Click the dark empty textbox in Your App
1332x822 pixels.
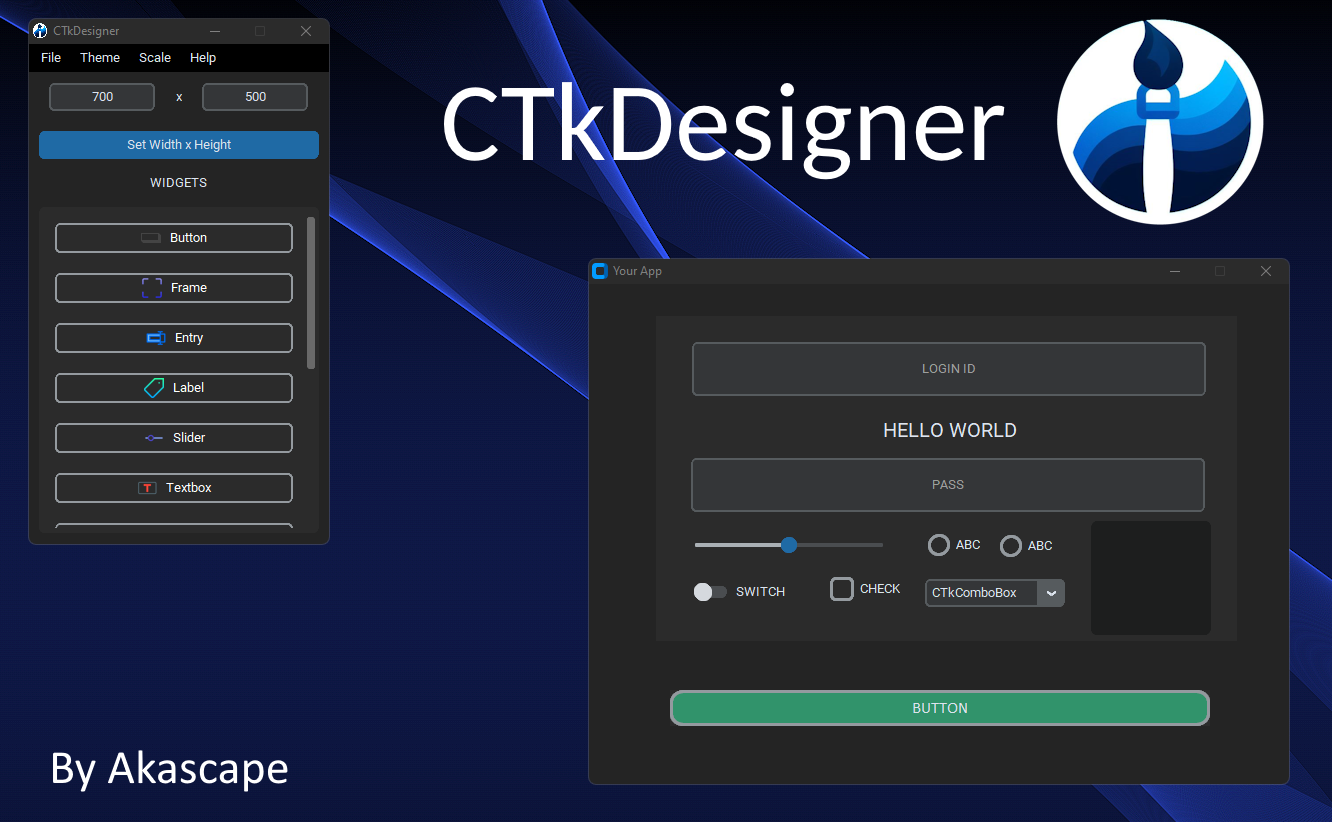(1151, 578)
